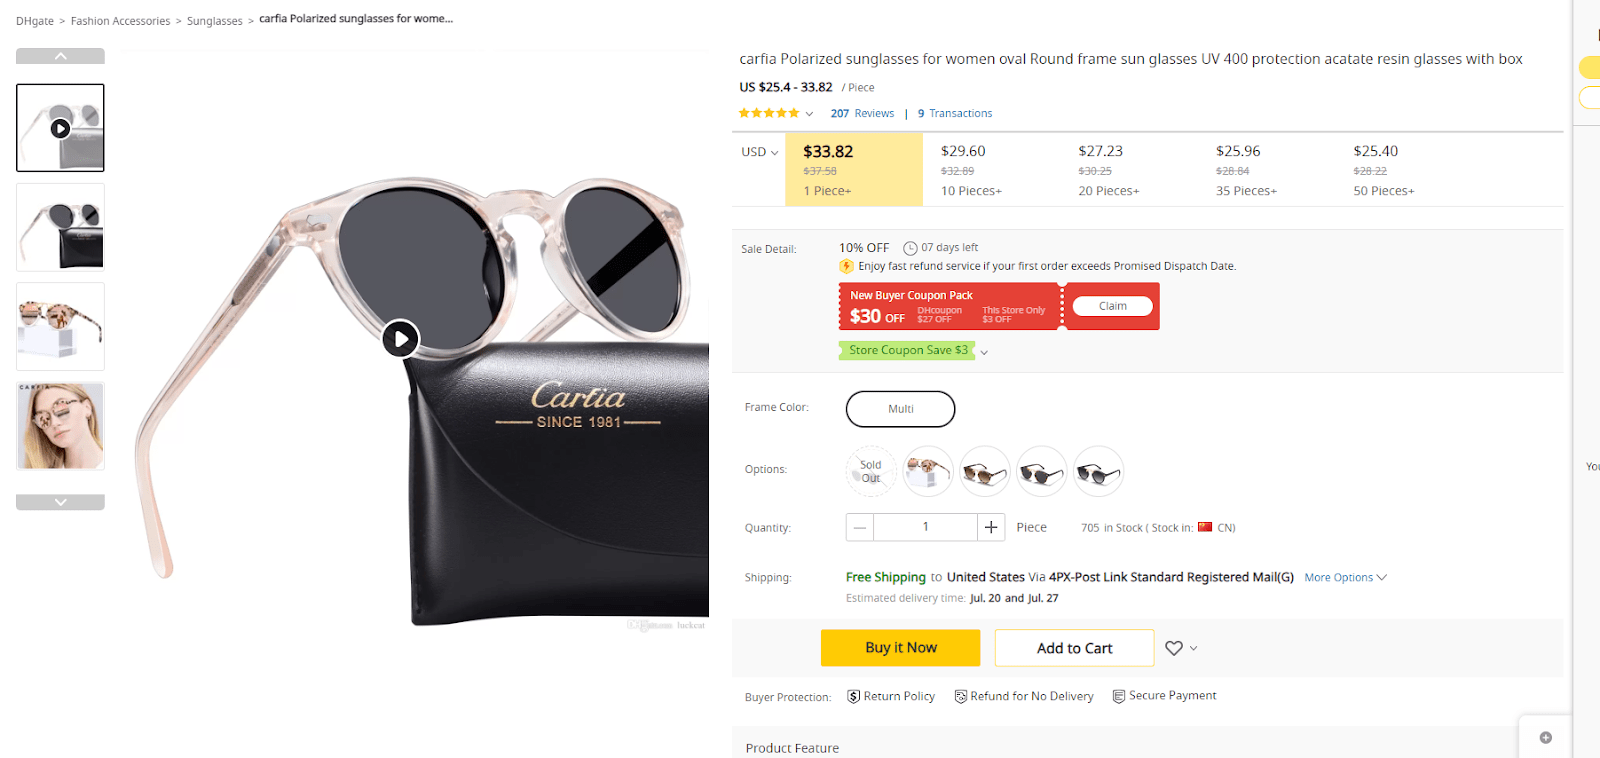The height and width of the screenshot is (758, 1600).
Task: Increase quantity with the plus button
Action: coord(991,527)
